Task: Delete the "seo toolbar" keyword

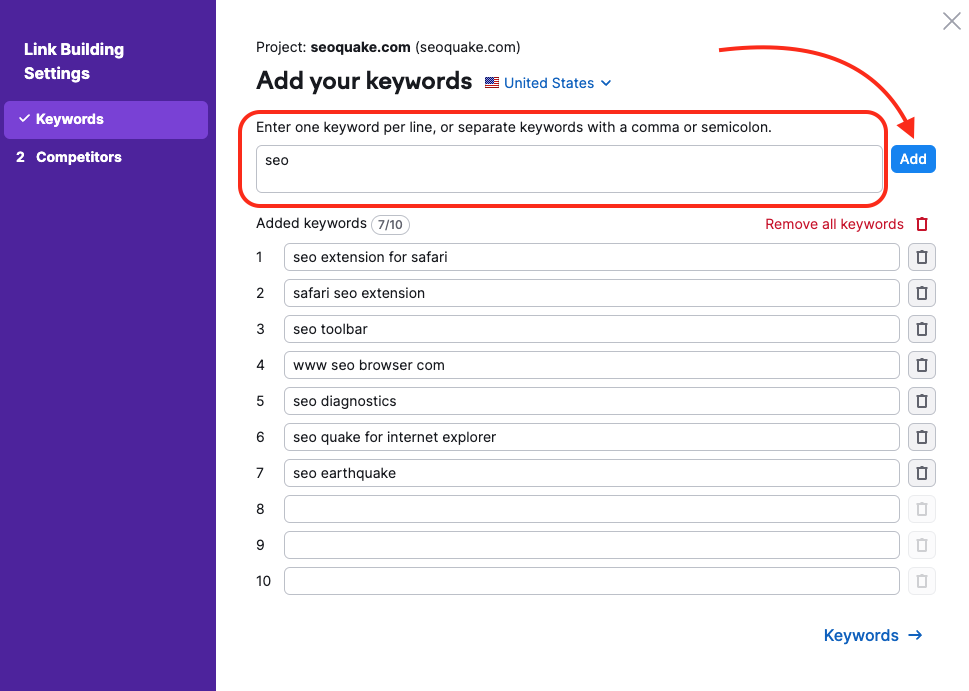Action: tap(921, 329)
